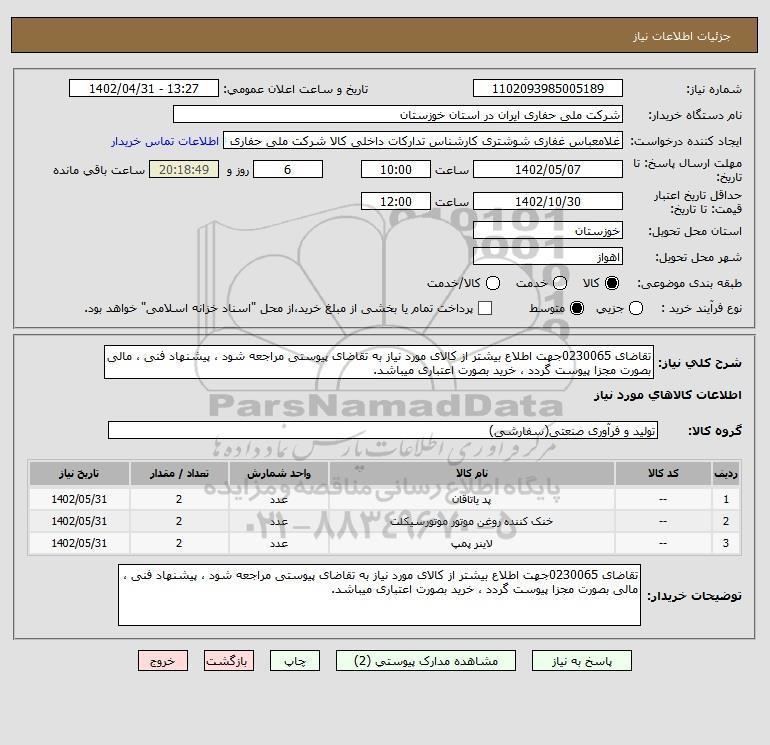Click the quantity cell of row 2
Viewport: 770px width, 745px height.
tap(179, 522)
